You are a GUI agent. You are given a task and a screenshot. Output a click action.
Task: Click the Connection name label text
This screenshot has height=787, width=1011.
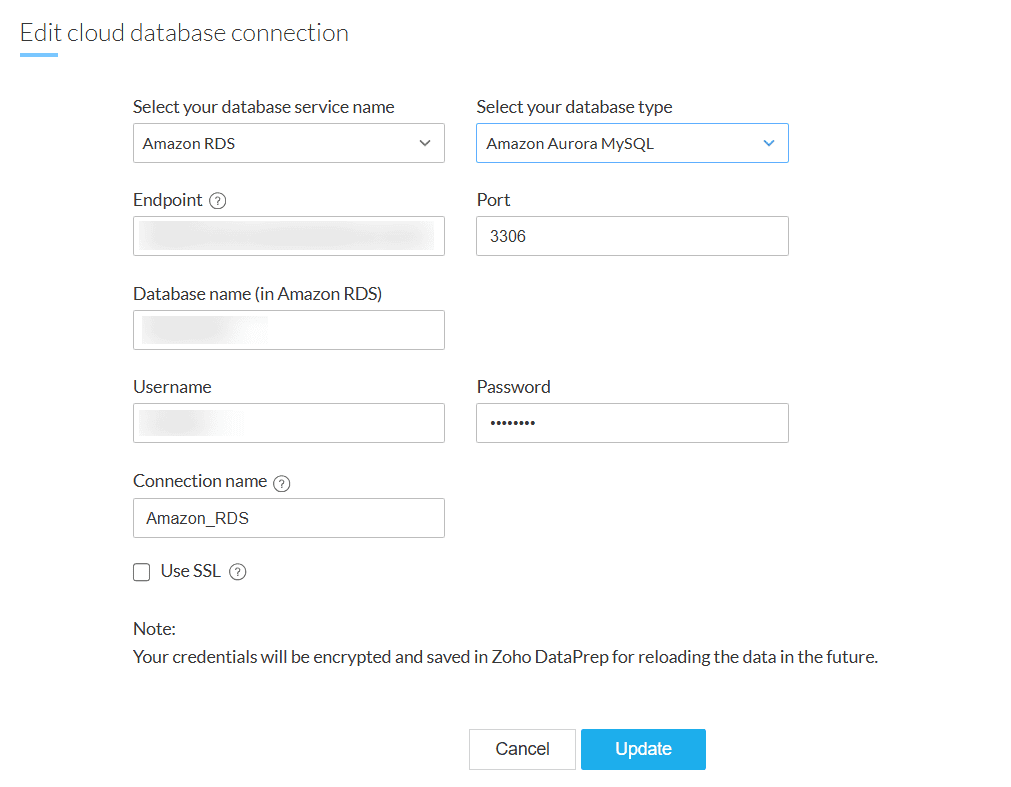coord(200,481)
